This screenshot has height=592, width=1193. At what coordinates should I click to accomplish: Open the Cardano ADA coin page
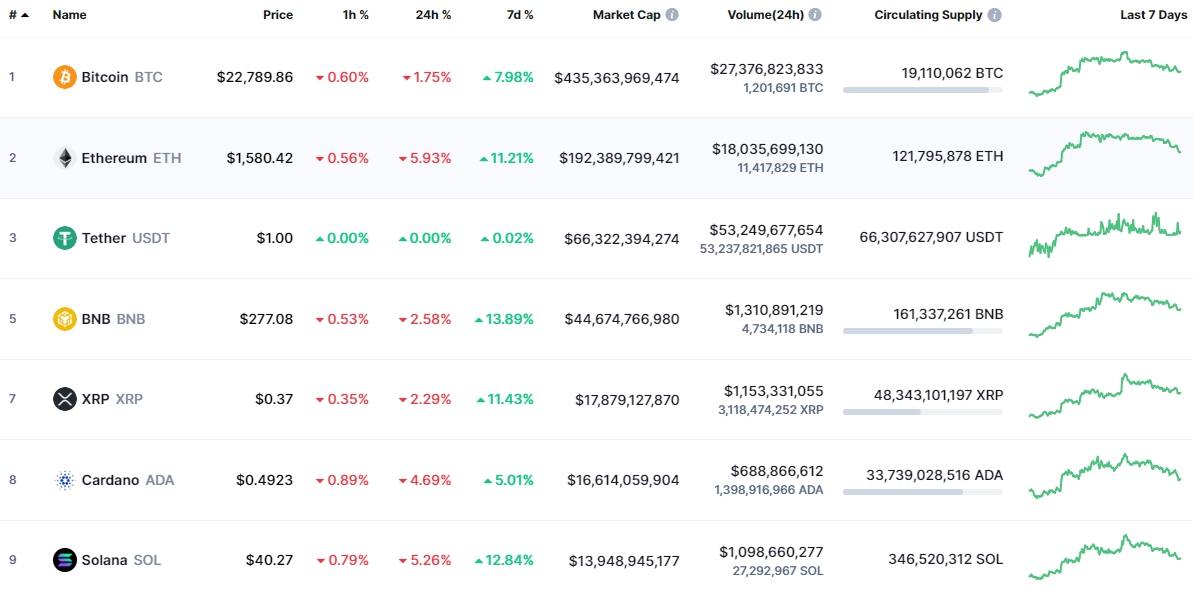coord(128,480)
